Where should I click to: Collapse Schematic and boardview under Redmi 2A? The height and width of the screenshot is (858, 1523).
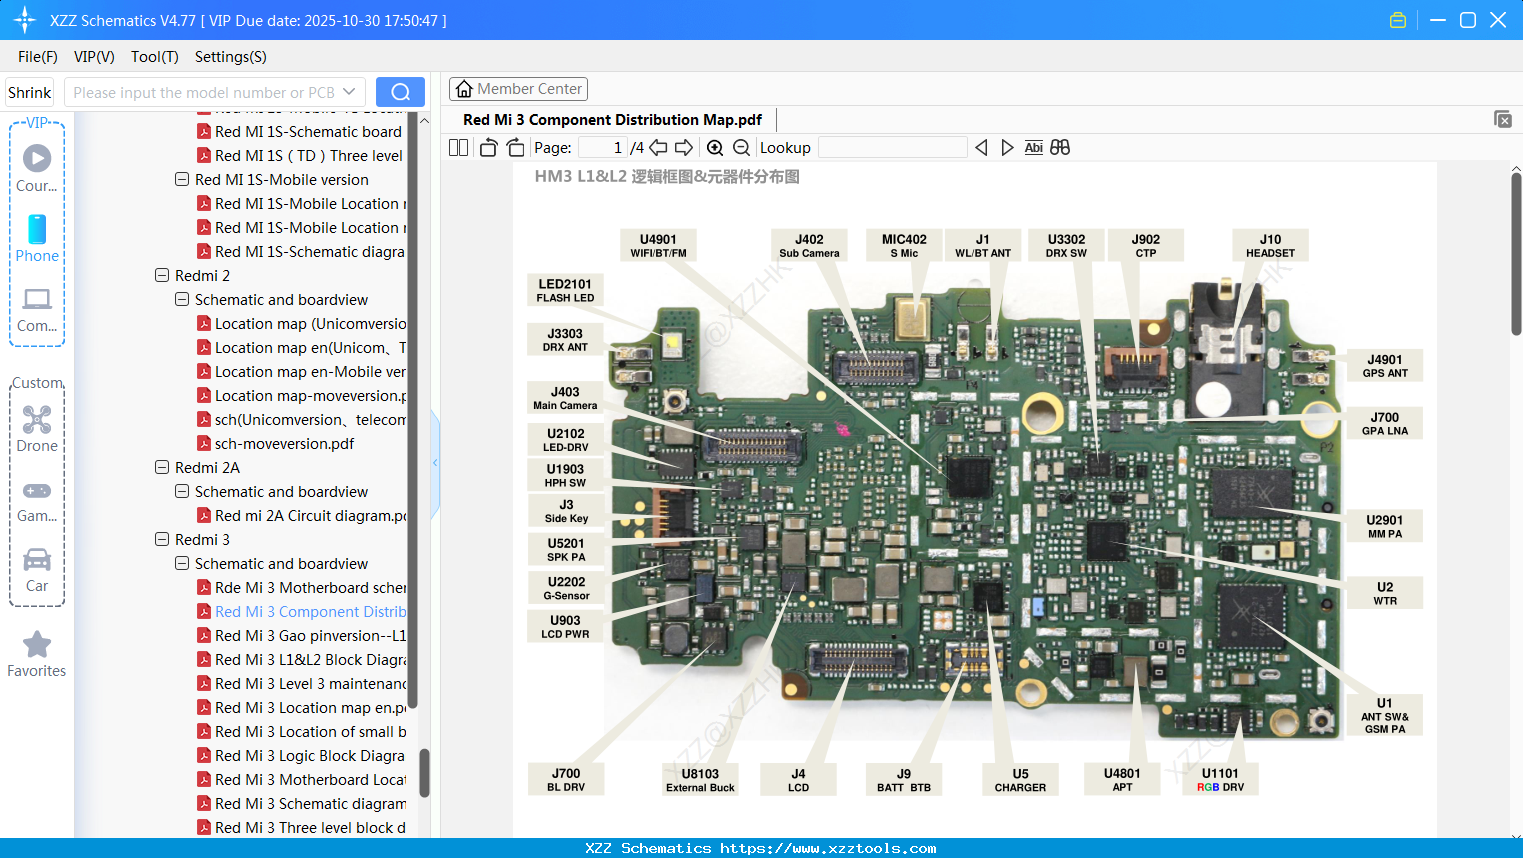pos(182,491)
